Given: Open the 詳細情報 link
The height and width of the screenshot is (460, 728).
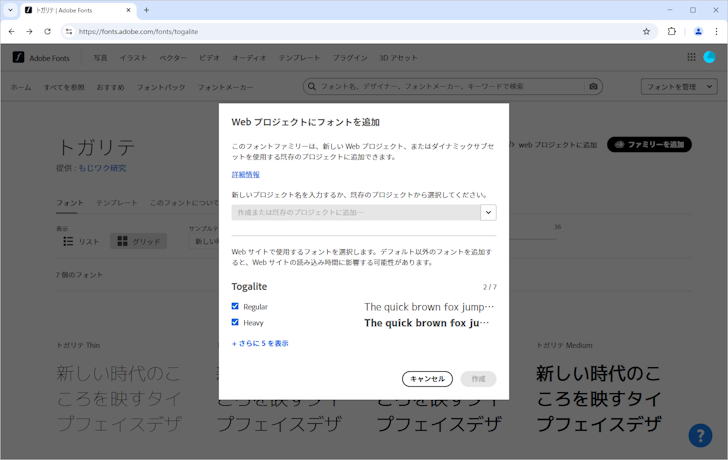Looking at the screenshot, I should click(246, 175).
